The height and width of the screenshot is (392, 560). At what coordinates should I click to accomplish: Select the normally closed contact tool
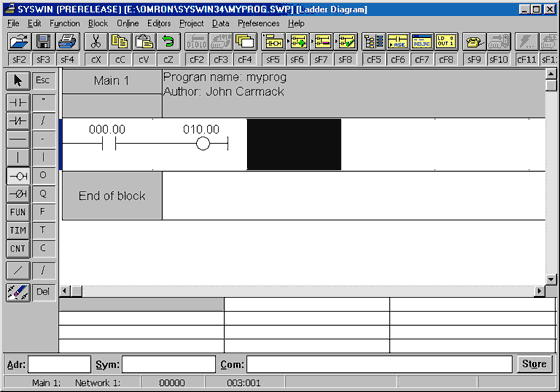click(x=18, y=121)
